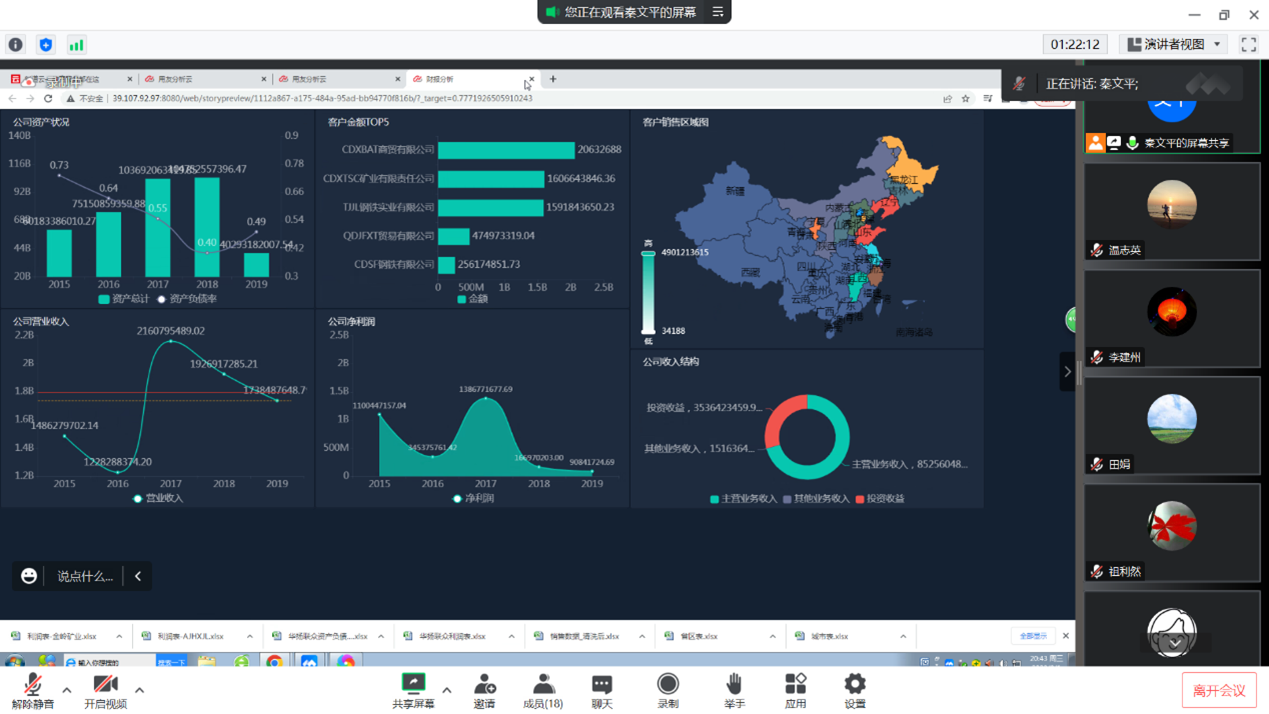The height and width of the screenshot is (714, 1269).
Task: Check the green network signal icon
Action: pyautogui.click(x=76, y=44)
